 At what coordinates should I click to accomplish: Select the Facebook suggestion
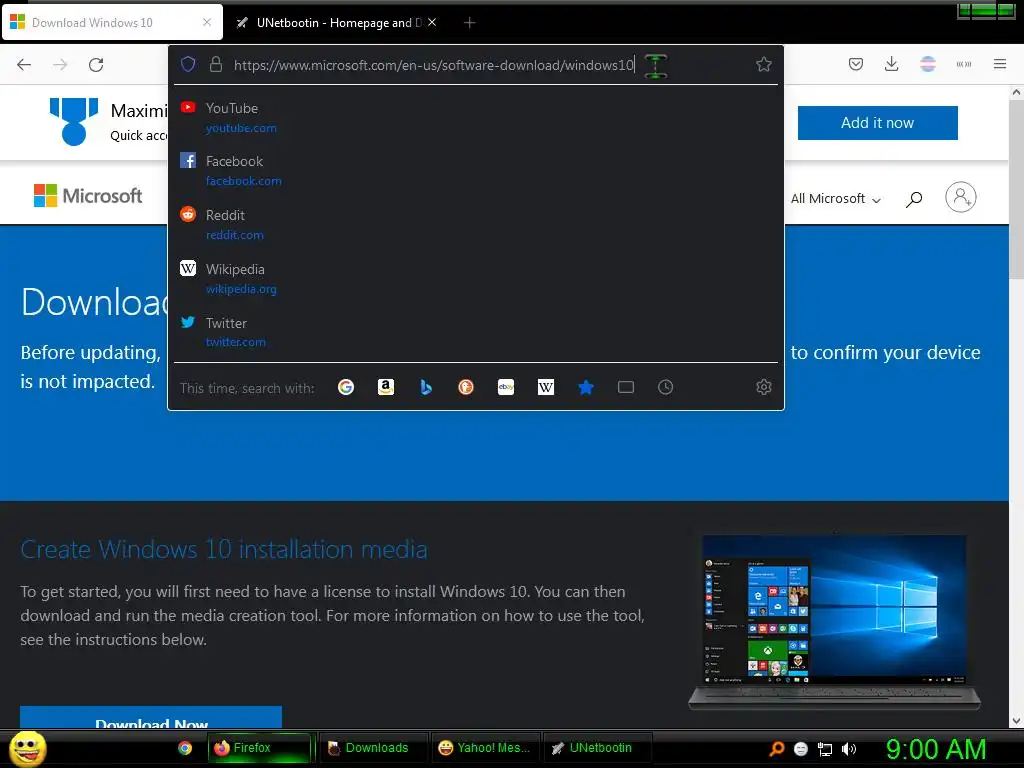[476, 170]
